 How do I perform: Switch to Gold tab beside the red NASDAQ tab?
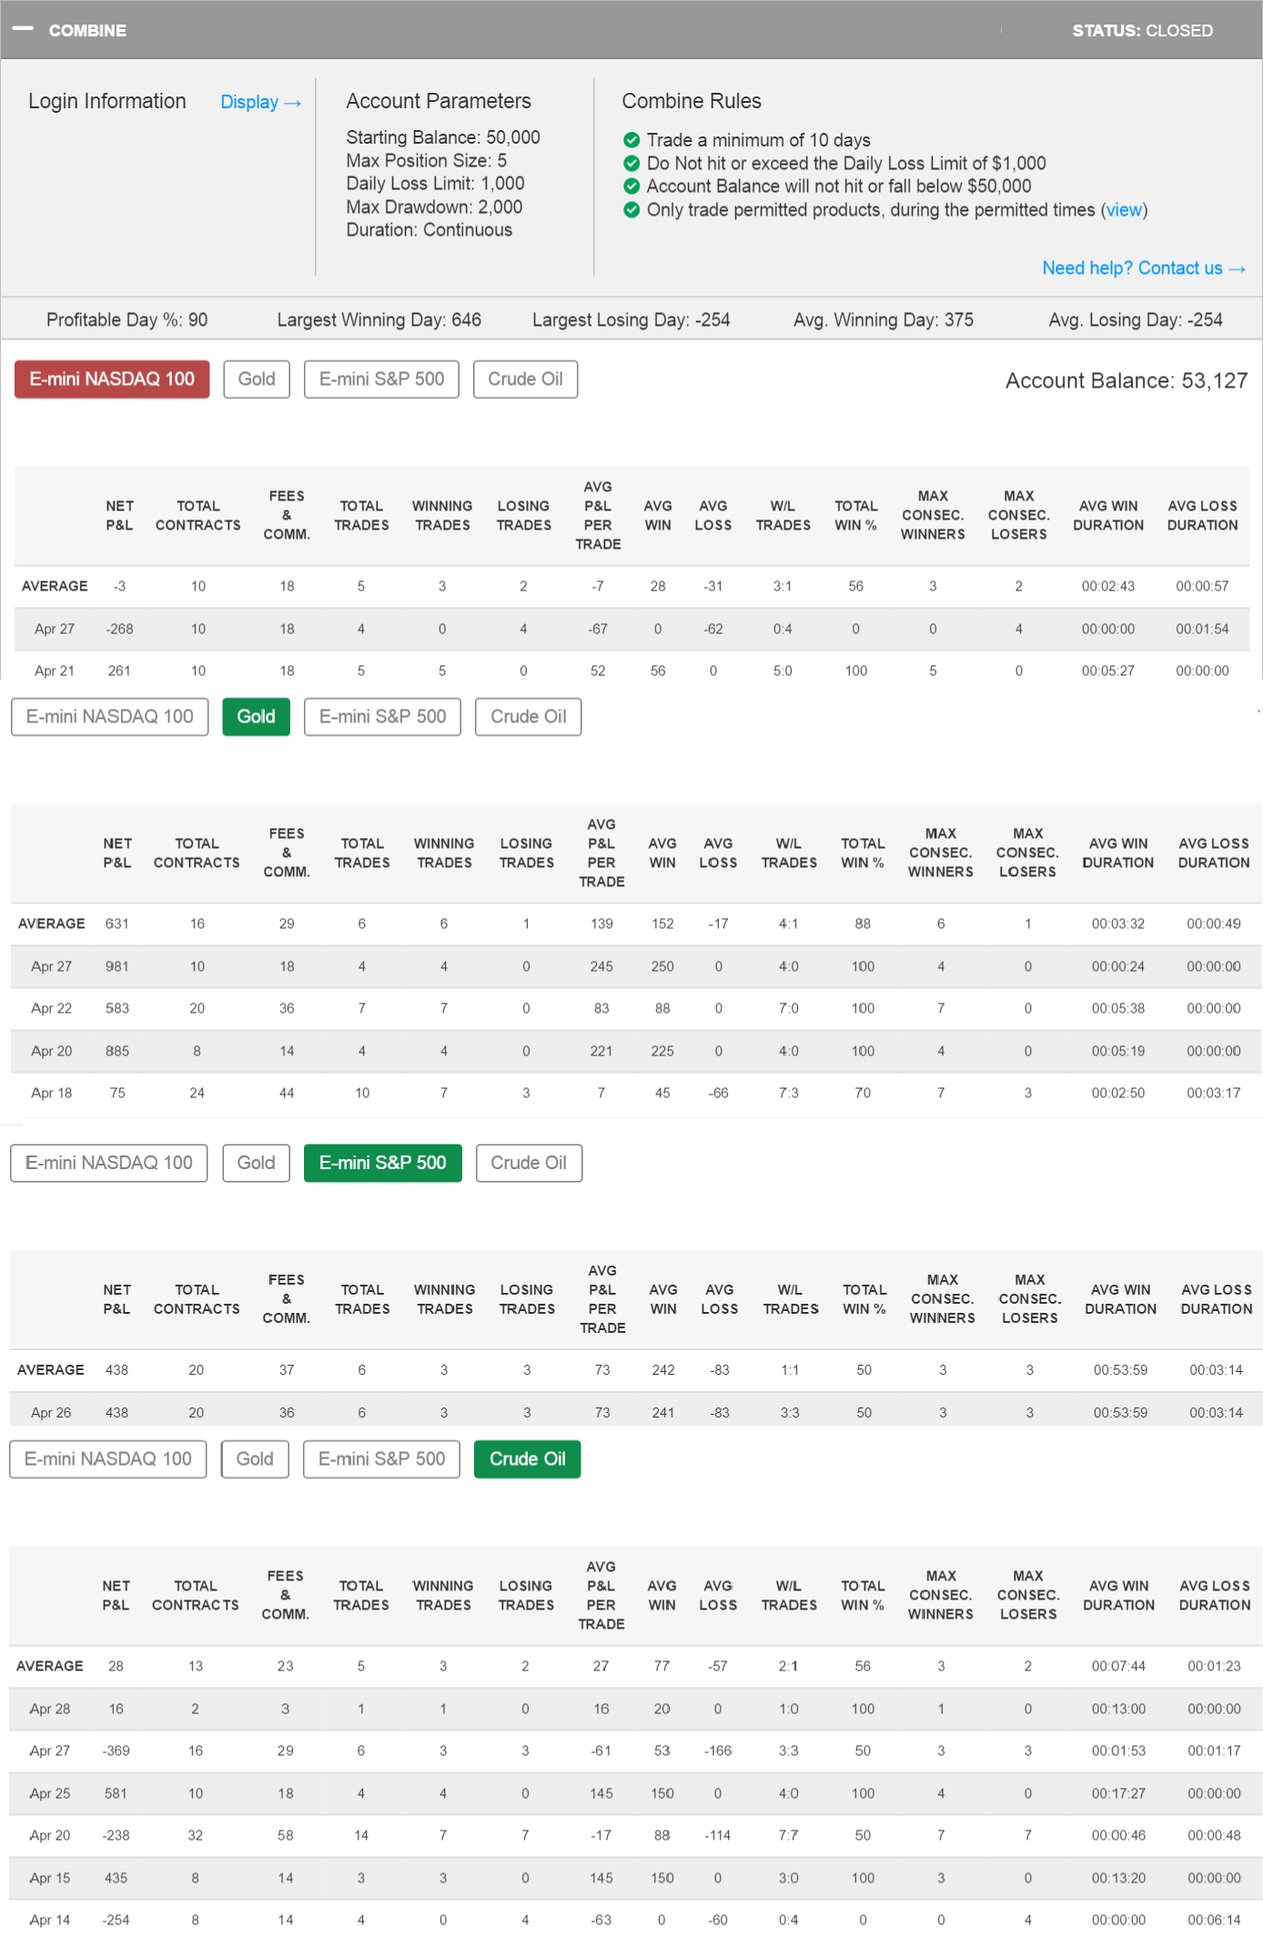tap(256, 379)
